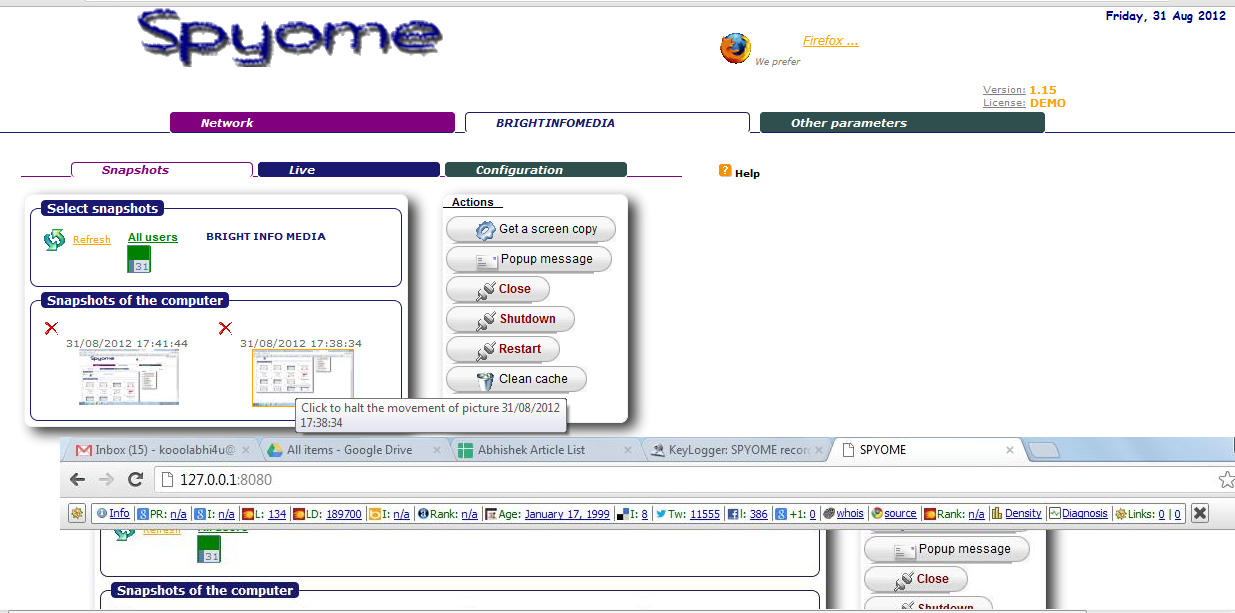Click the L: 134 toolbar link
1235x613 pixels.
coord(263,513)
